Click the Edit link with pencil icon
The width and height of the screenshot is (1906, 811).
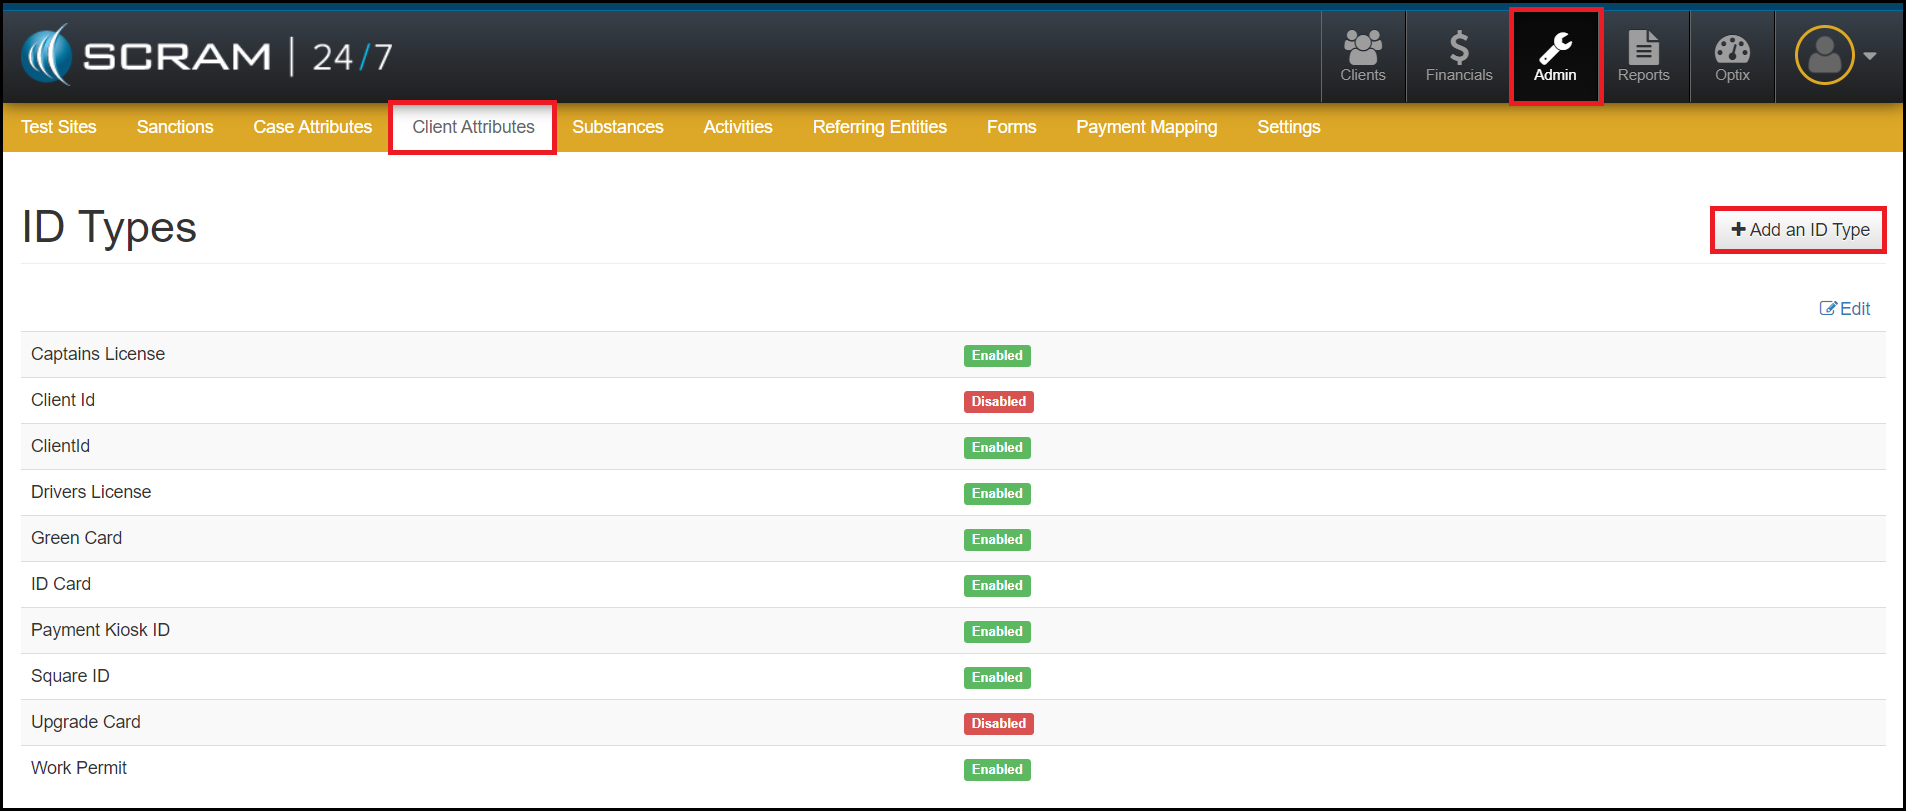pos(1845,309)
